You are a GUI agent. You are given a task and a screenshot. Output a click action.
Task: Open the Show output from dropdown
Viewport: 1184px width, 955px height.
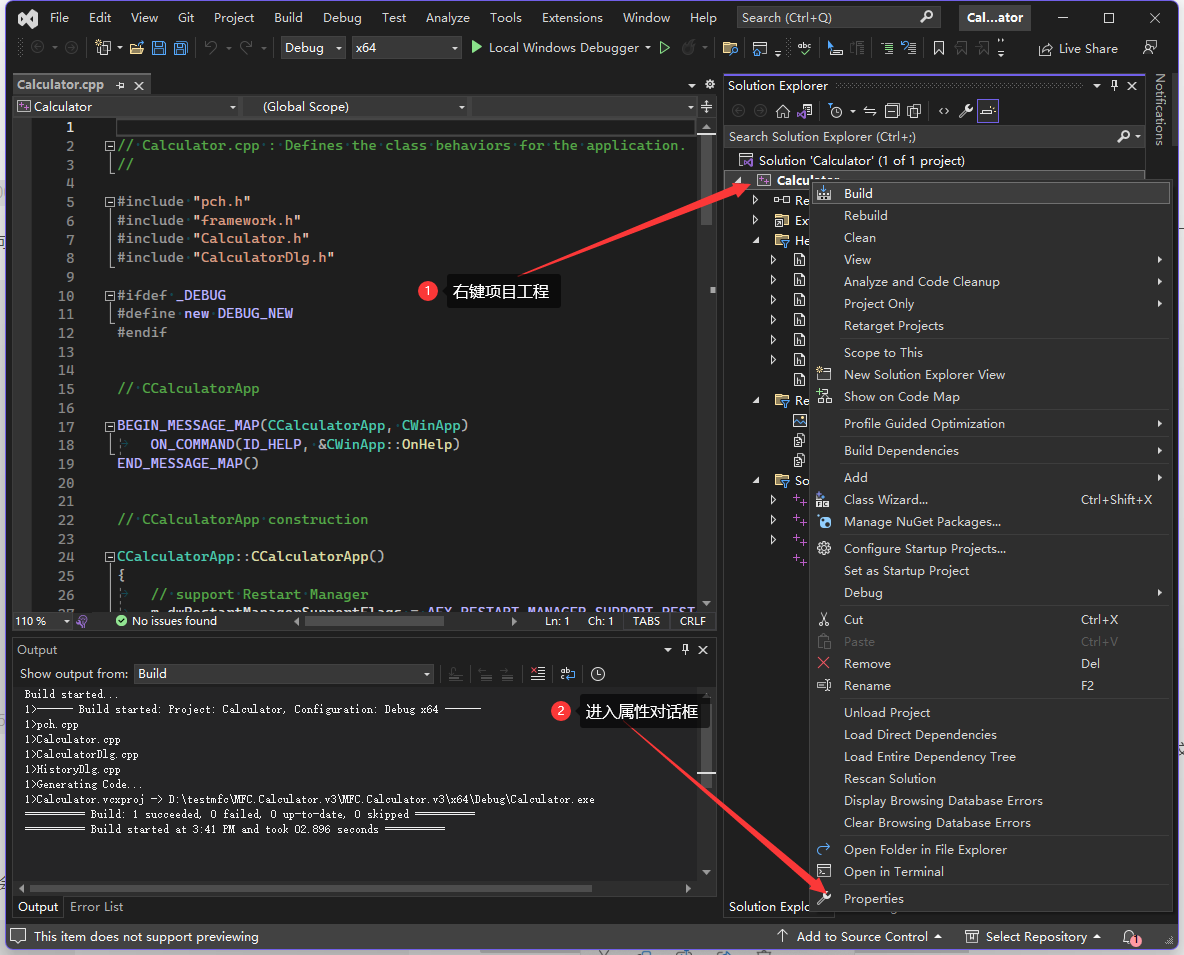[284, 674]
